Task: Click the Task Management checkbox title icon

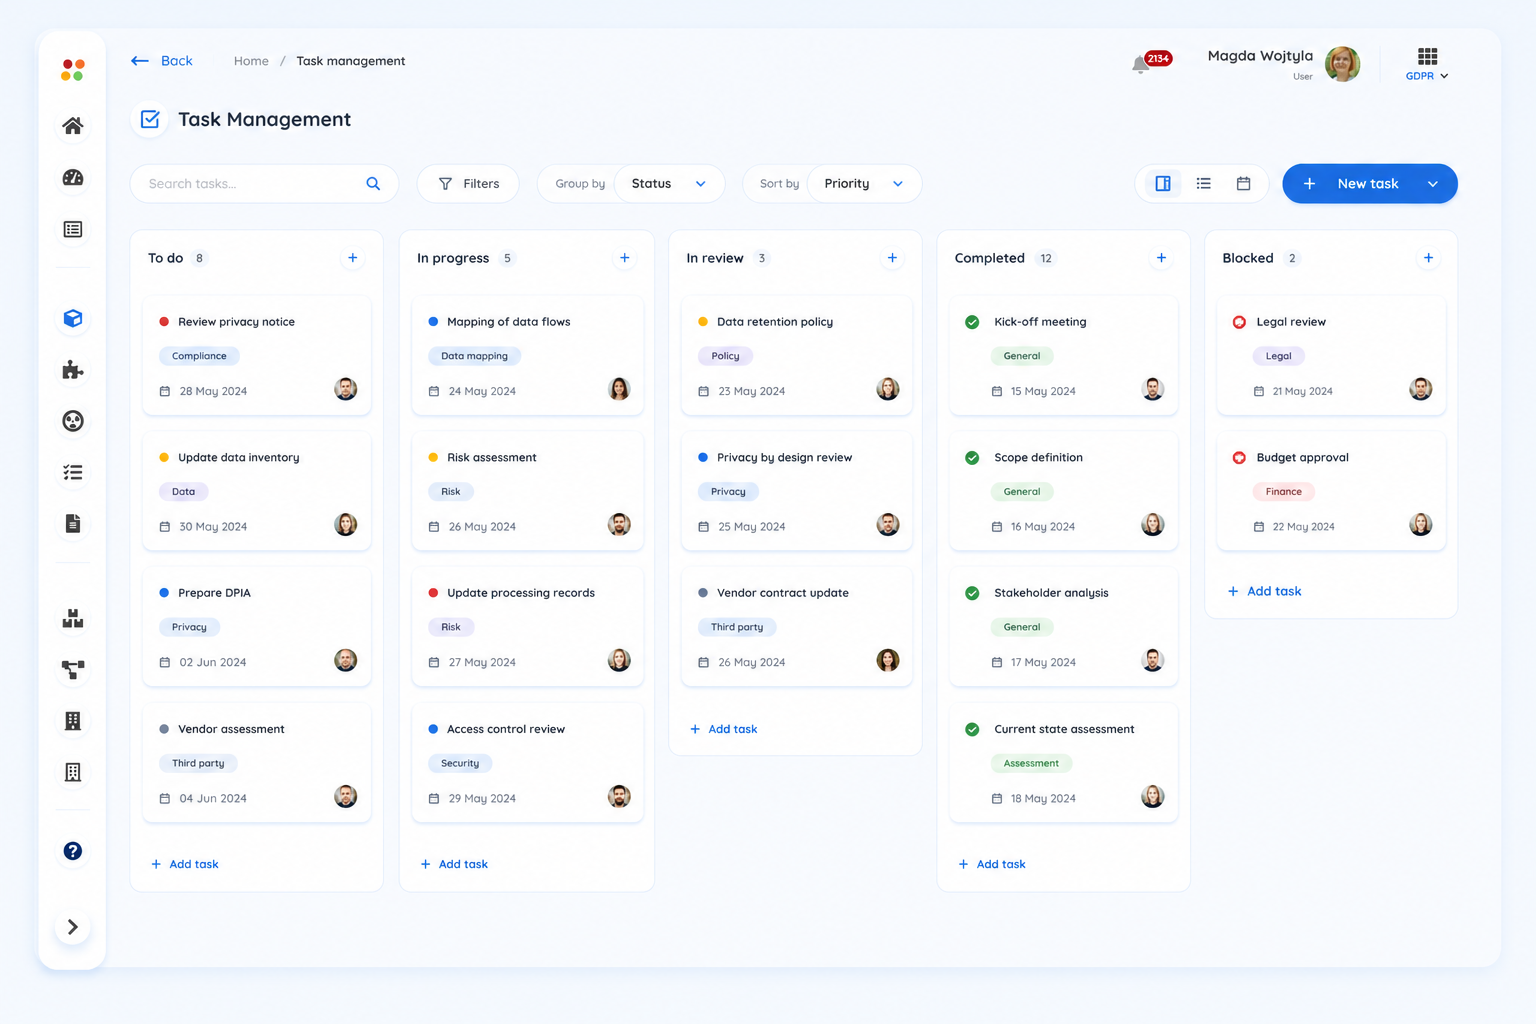Action: click(x=150, y=120)
